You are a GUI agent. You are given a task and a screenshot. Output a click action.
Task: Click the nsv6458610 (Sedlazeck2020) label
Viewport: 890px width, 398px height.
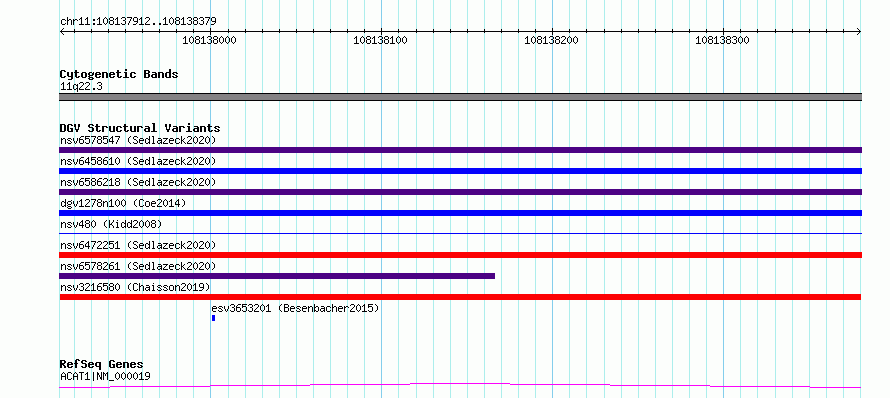(x=138, y=161)
